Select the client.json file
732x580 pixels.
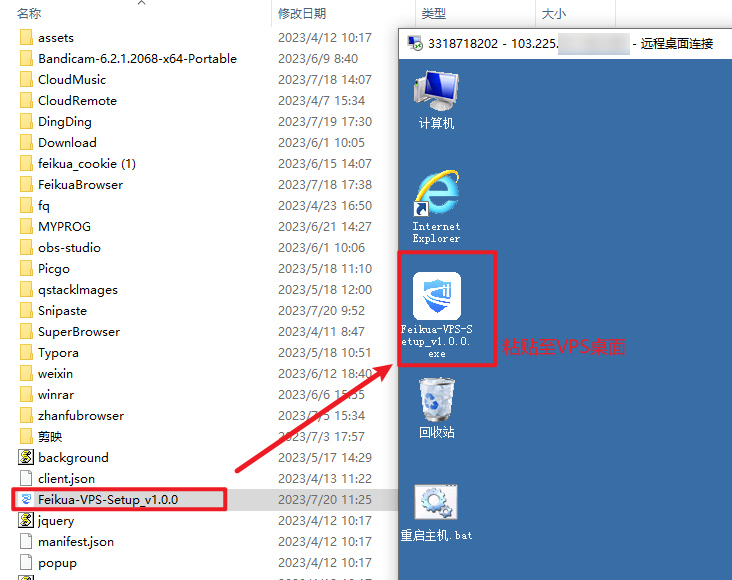point(67,478)
